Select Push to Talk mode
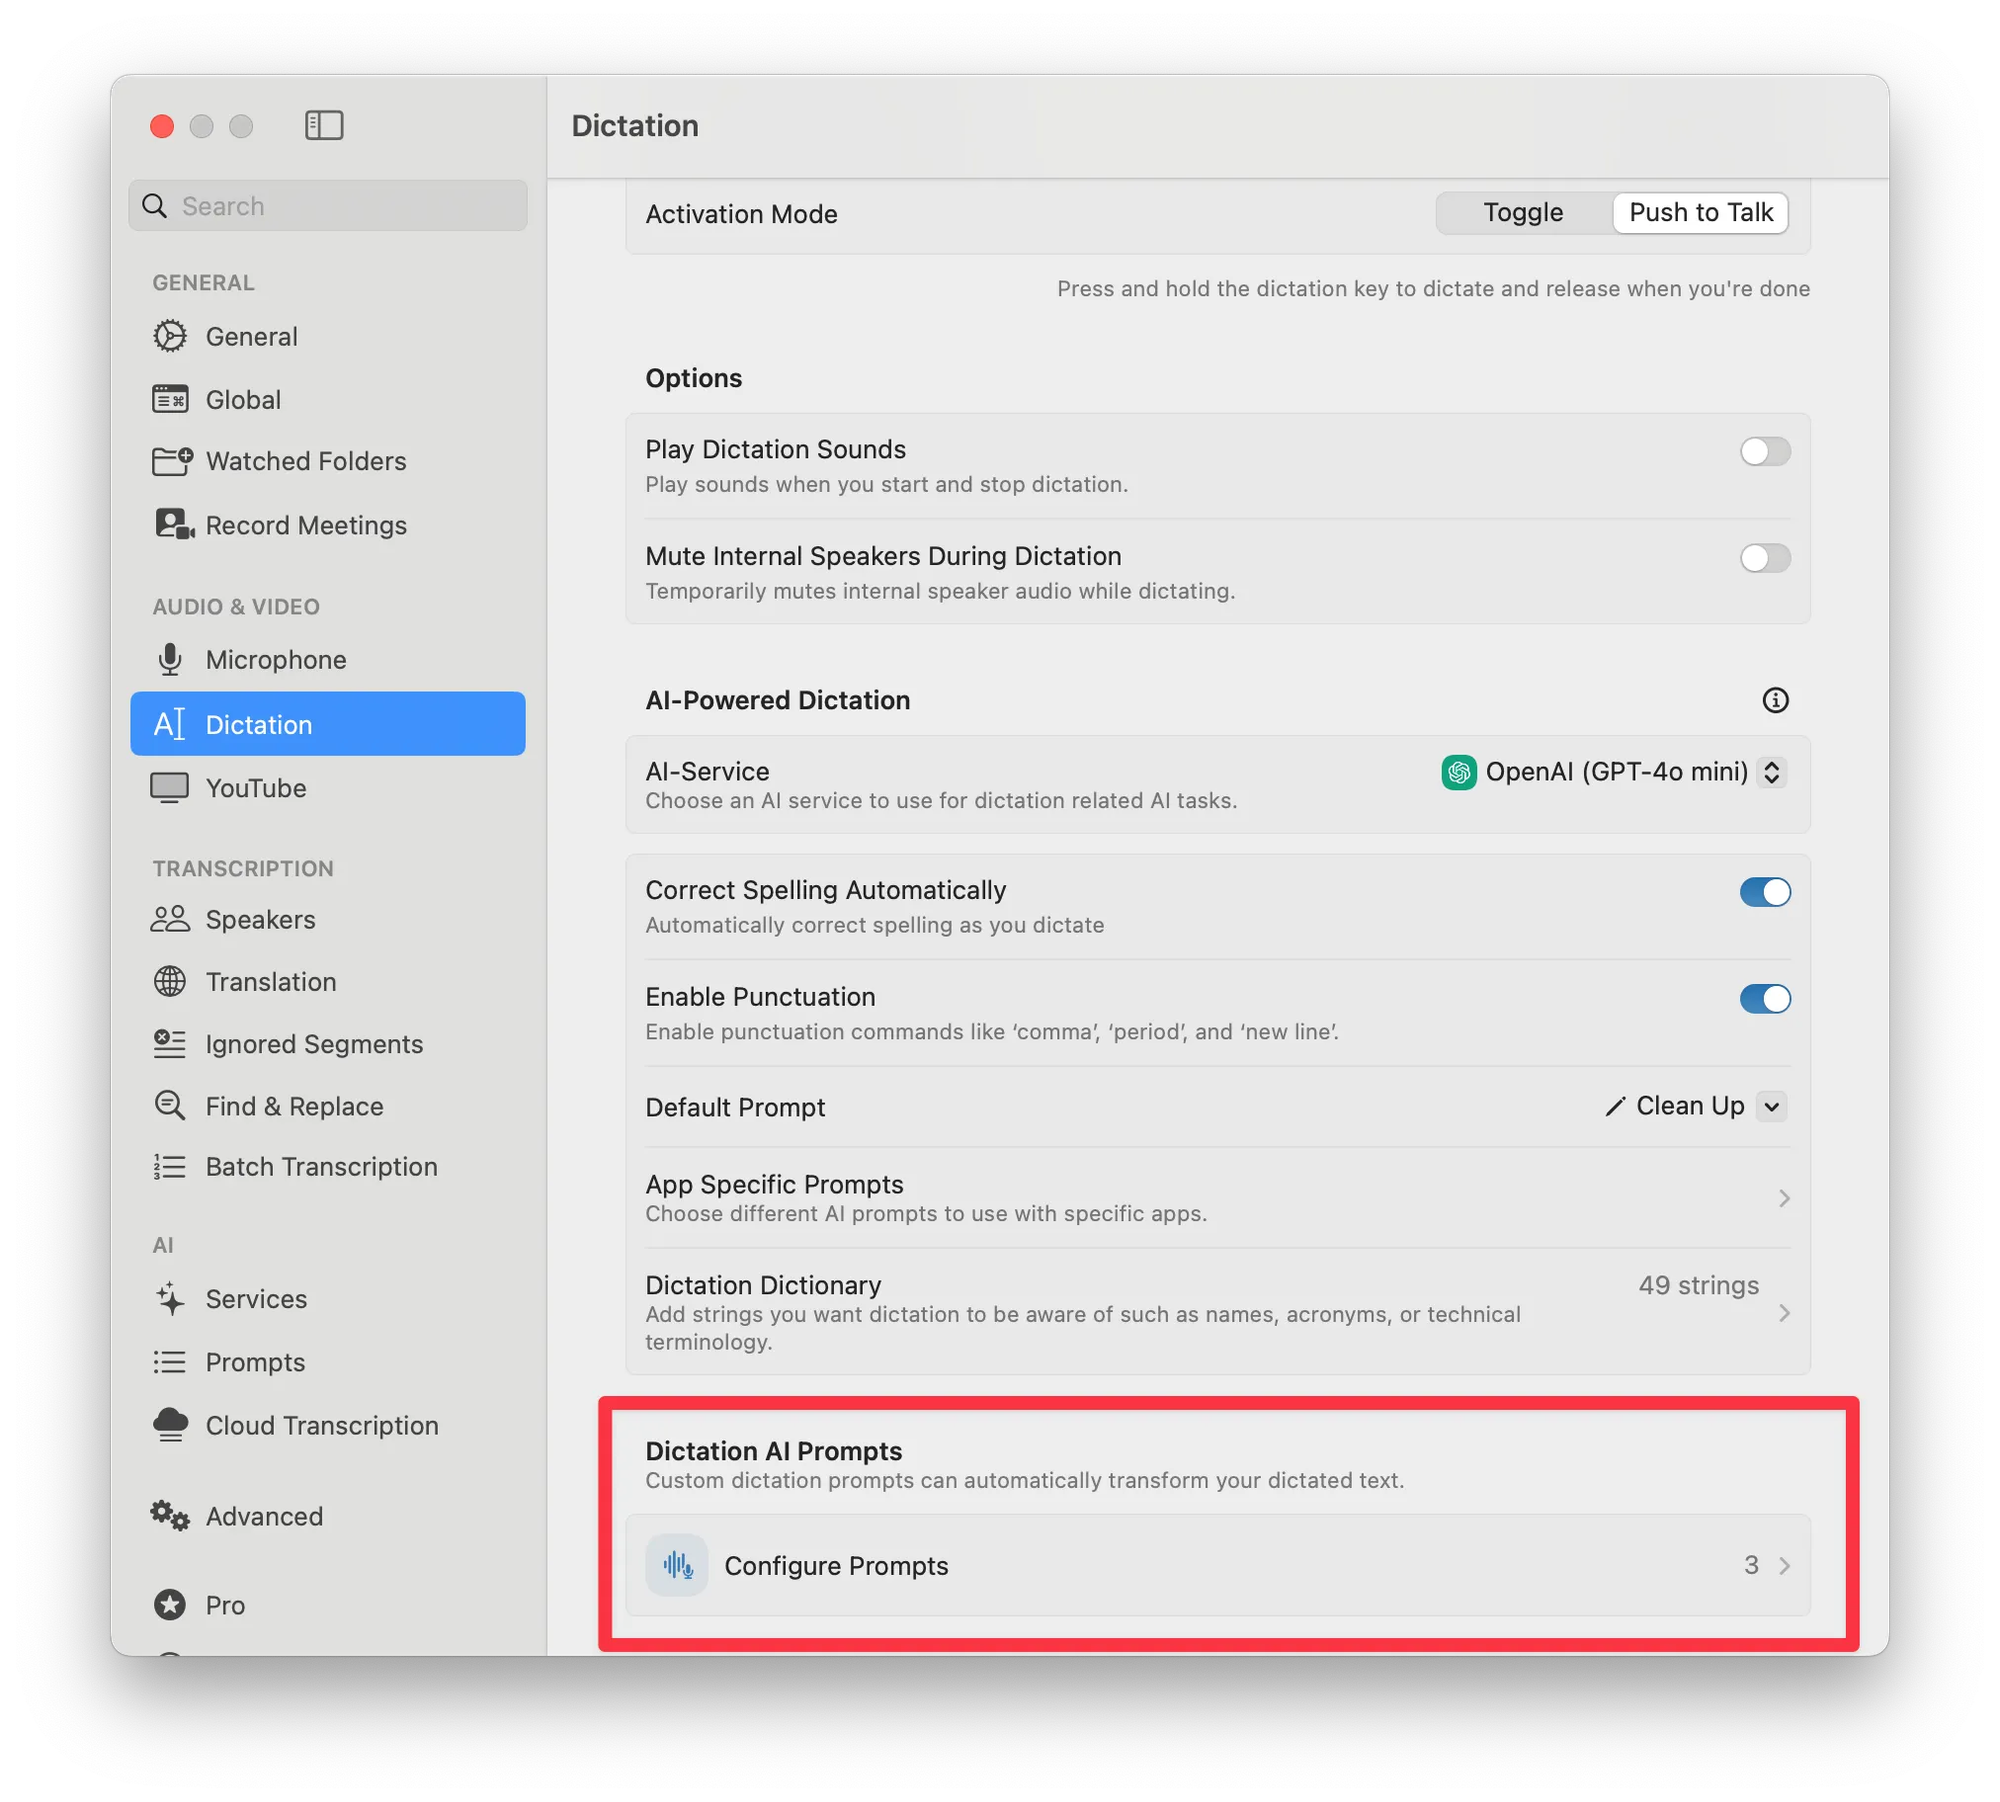The height and width of the screenshot is (1802, 2000). pos(1700,213)
